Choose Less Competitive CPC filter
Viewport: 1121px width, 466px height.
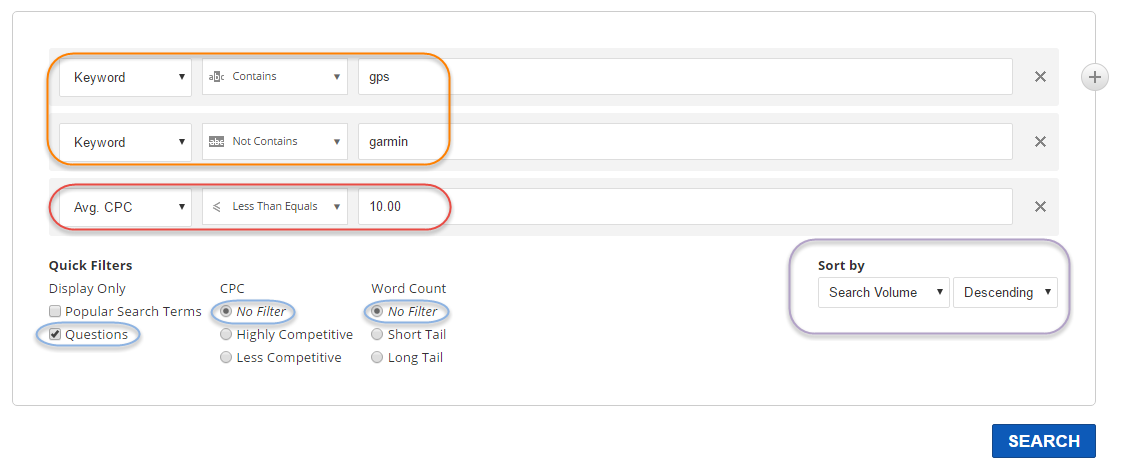[227, 358]
